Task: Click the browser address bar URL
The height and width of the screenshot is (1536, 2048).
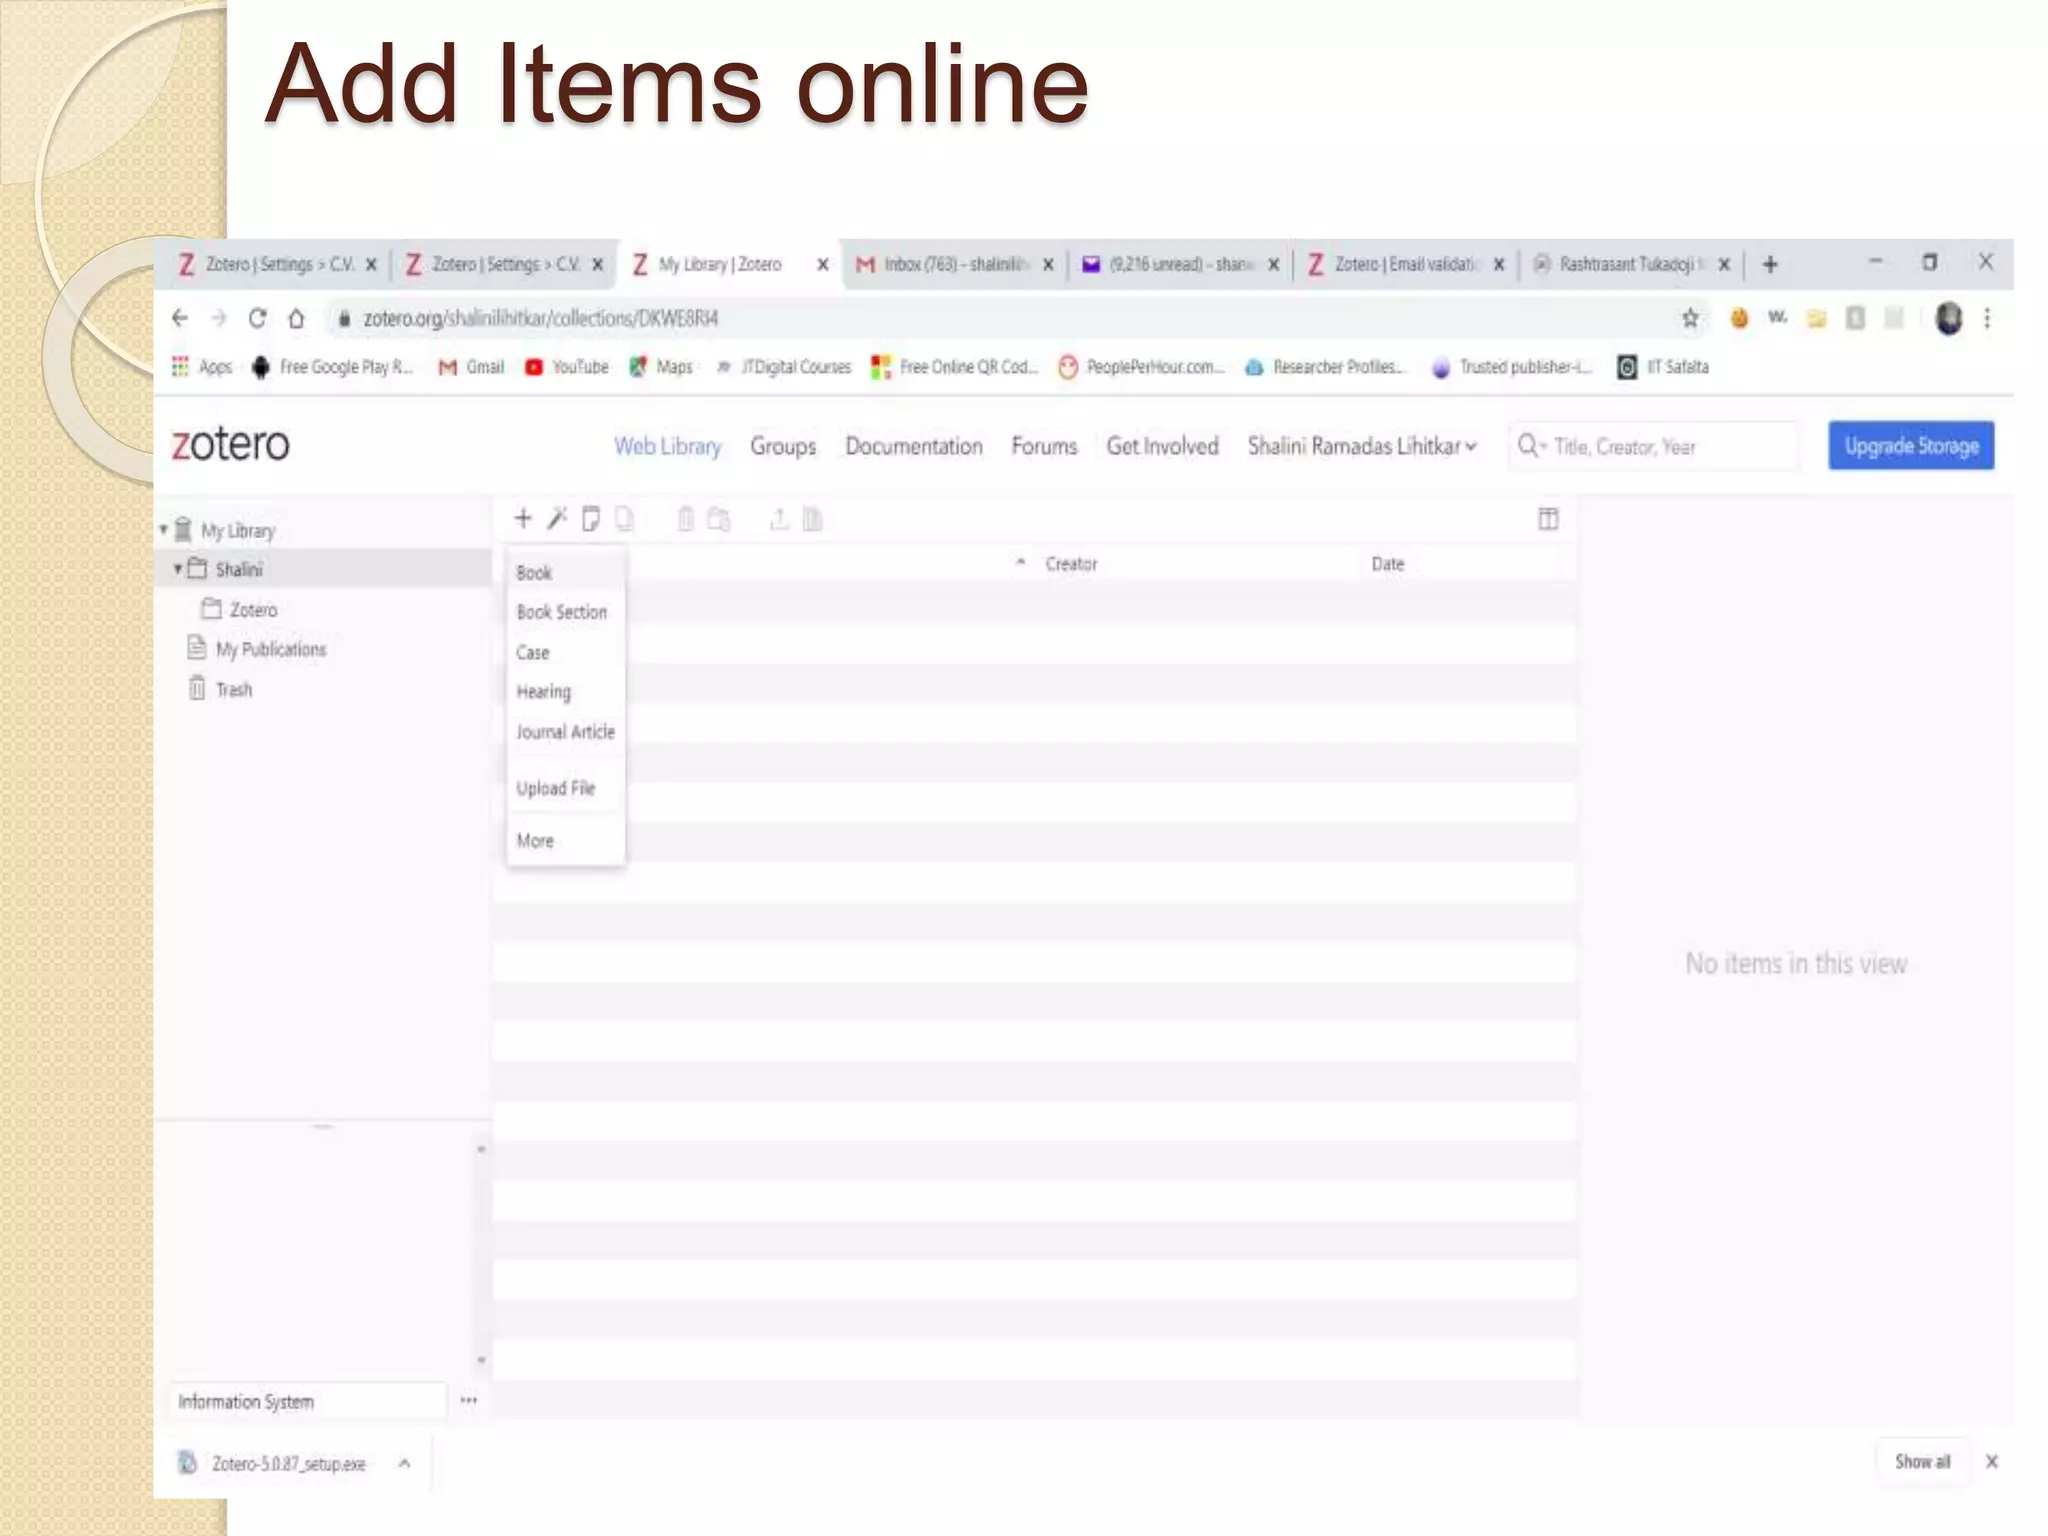Action: click(x=540, y=318)
